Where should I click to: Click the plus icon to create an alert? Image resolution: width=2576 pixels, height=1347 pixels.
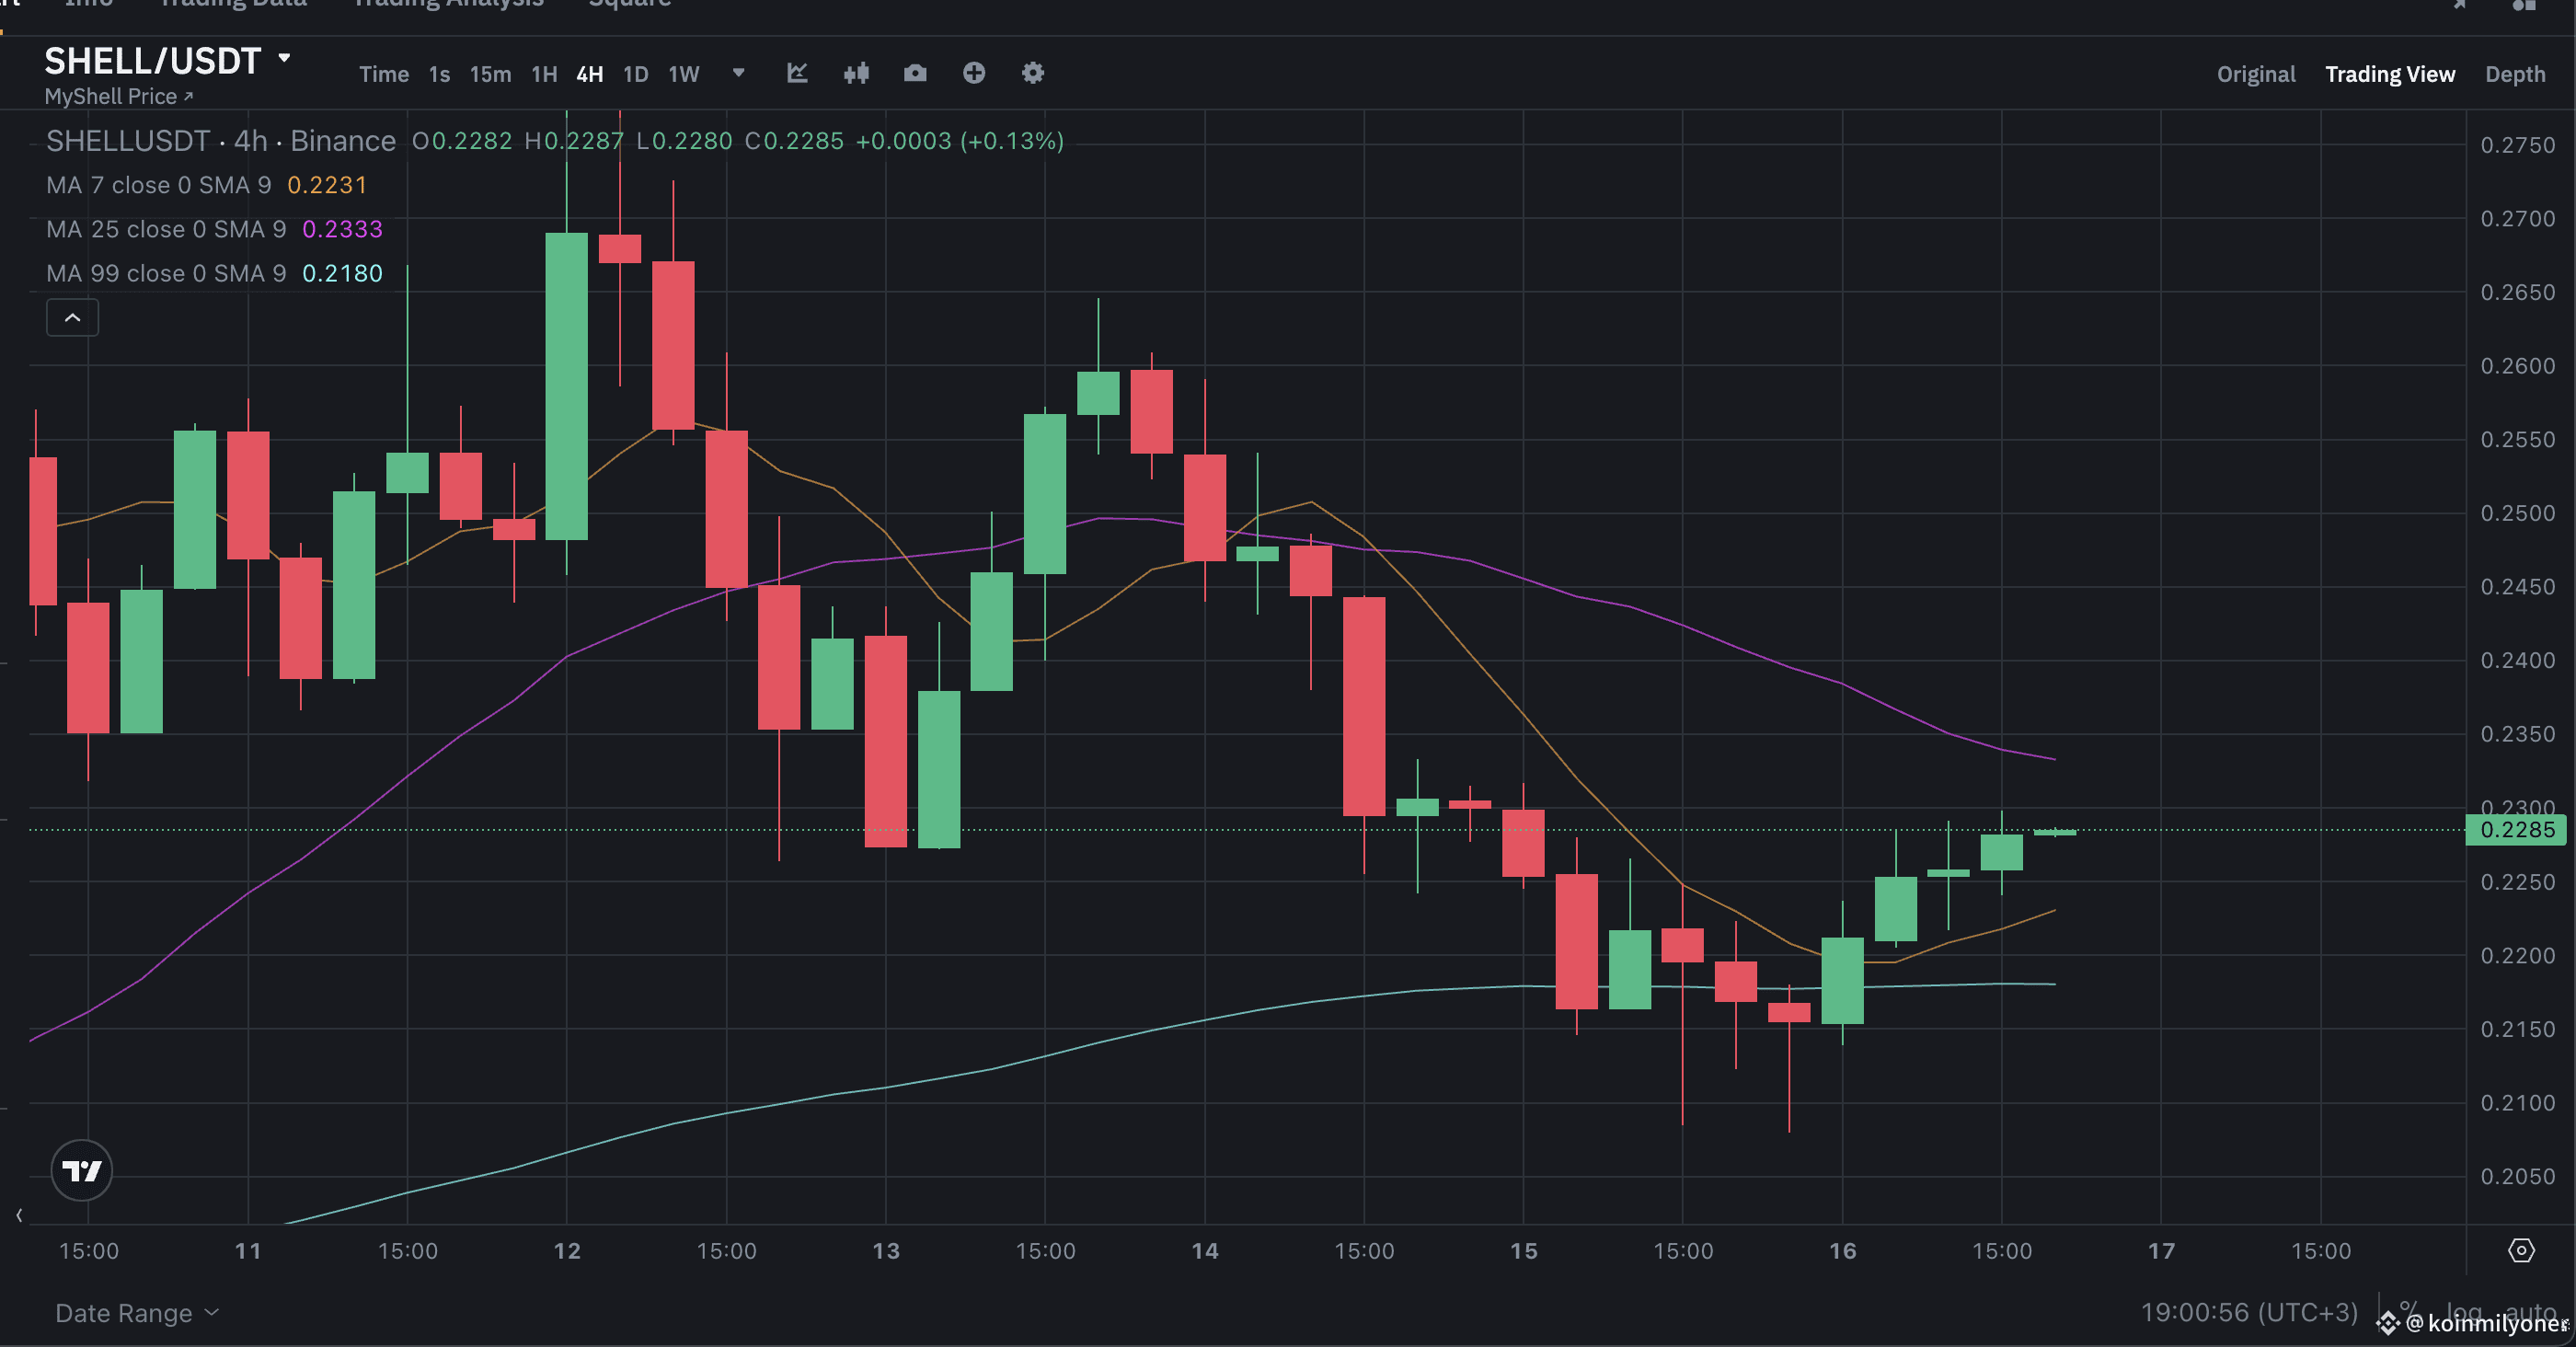coord(973,73)
